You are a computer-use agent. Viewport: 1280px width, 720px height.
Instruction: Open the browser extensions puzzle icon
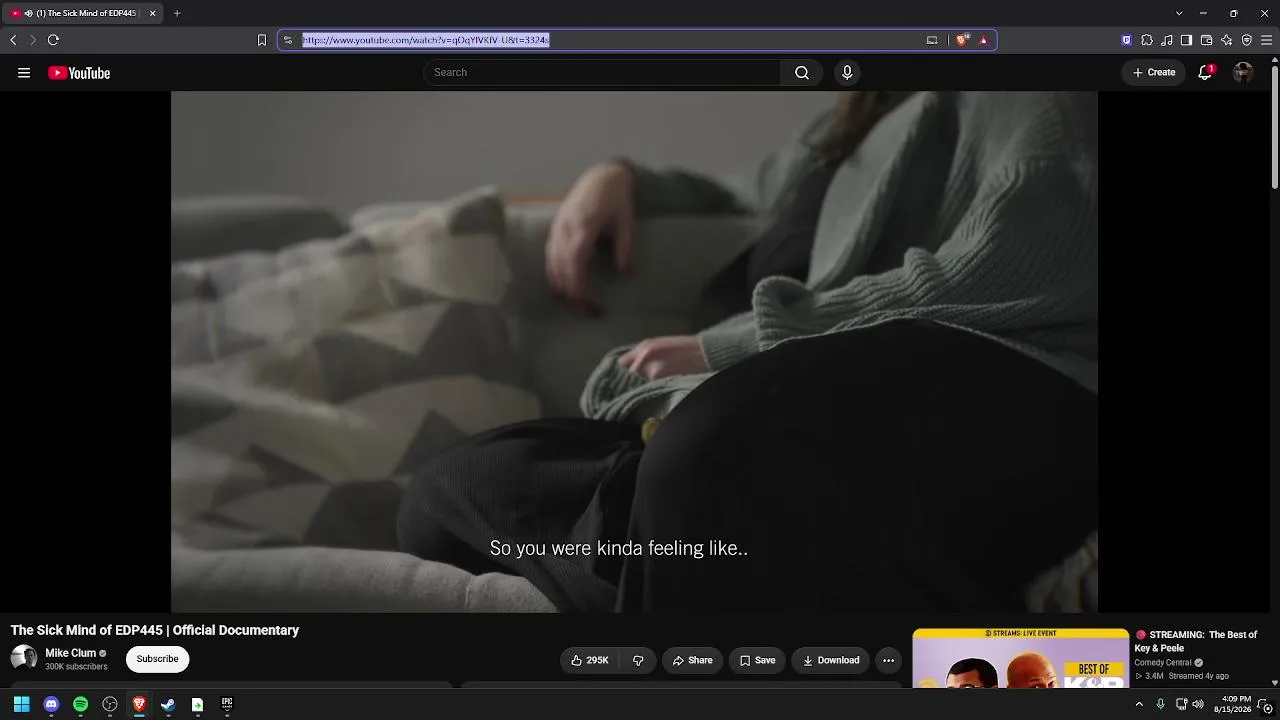pos(1147,40)
